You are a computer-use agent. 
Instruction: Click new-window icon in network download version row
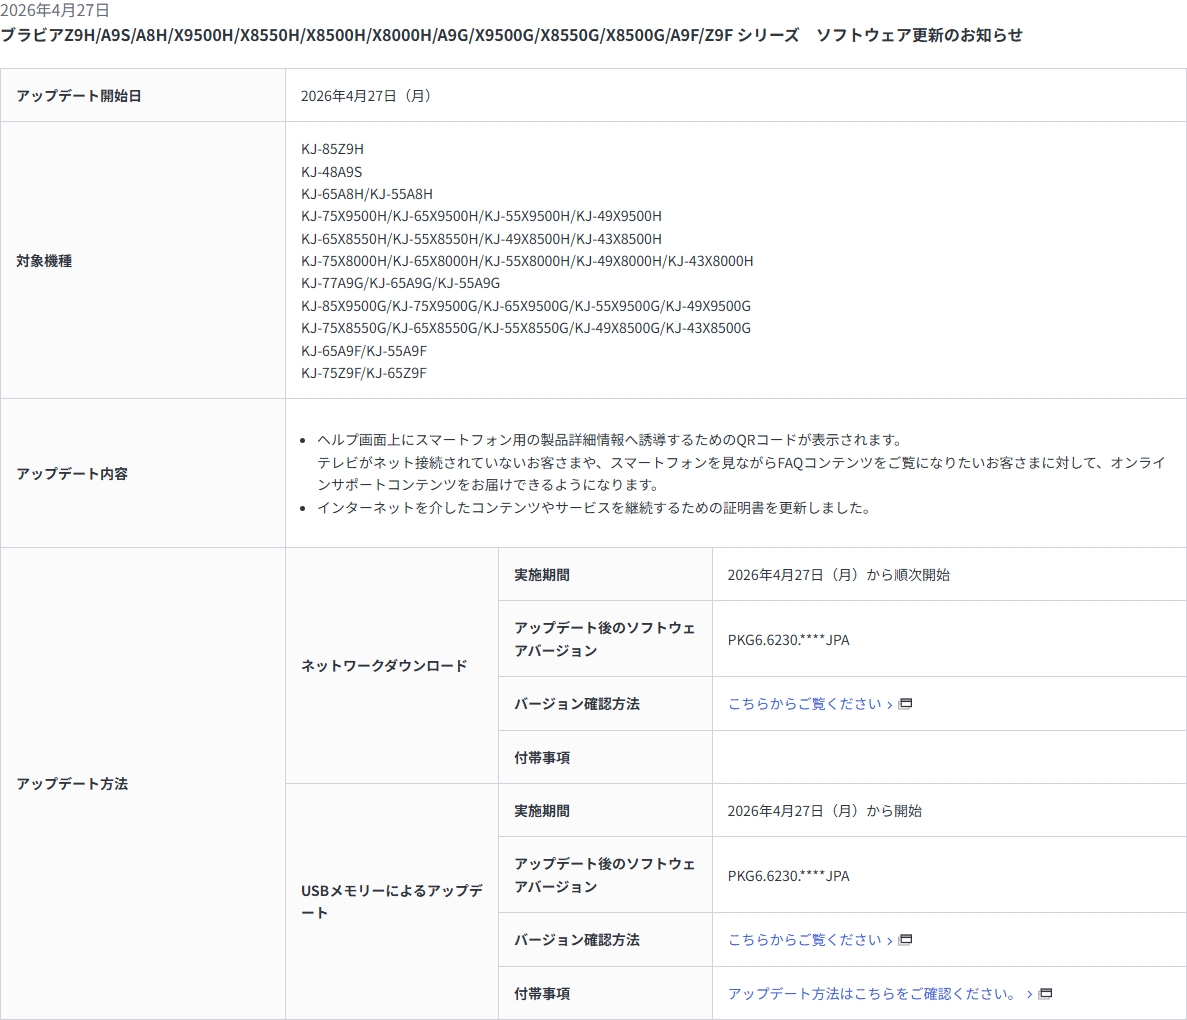[x=906, y=704]
